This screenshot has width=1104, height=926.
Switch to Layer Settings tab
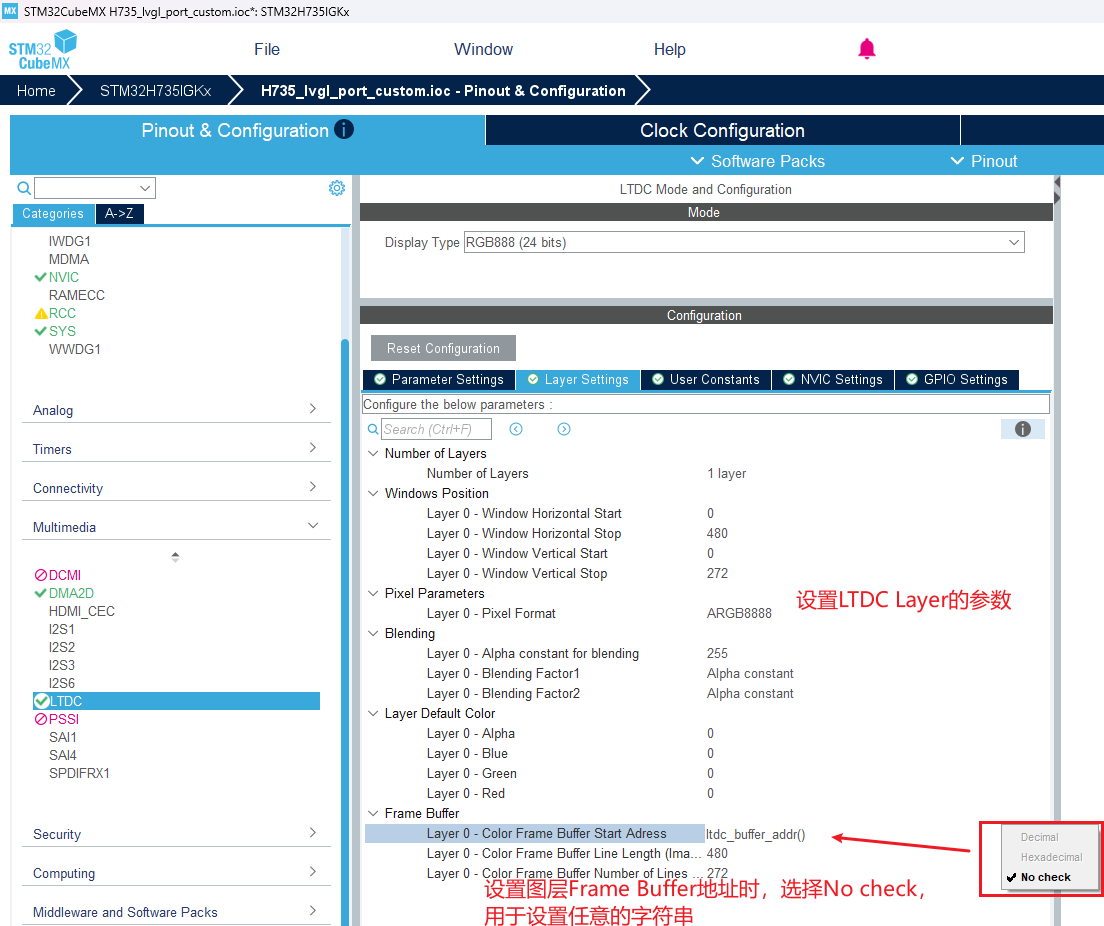pyautogui.click(x=578, y=380)
